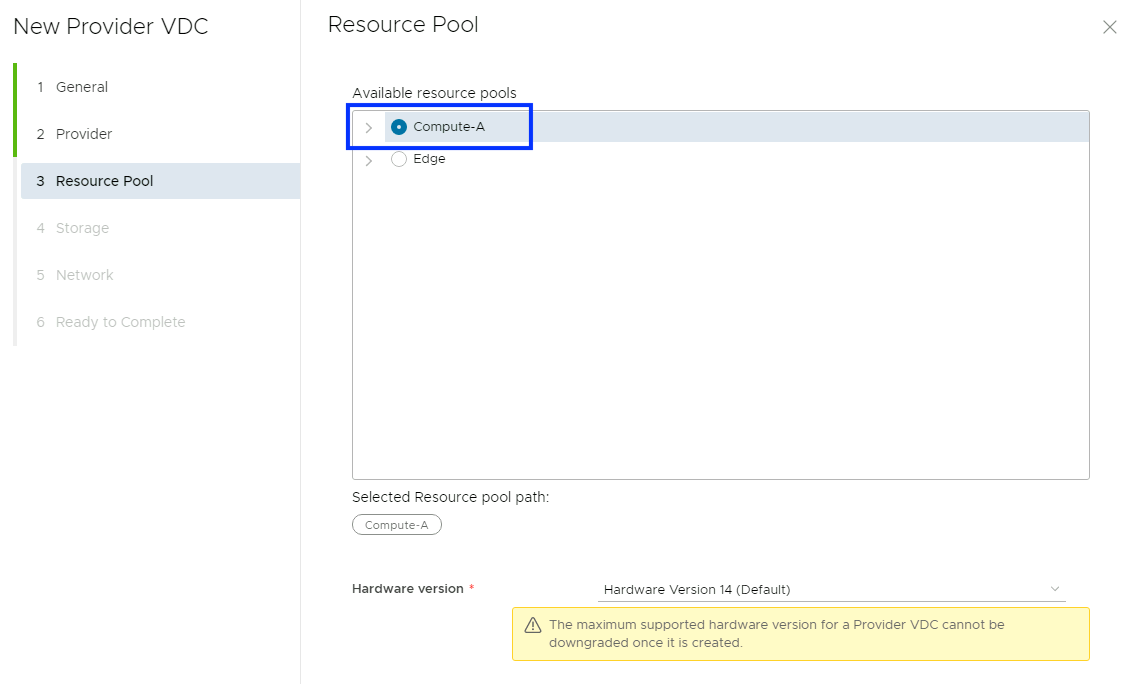This screenshot has height=684, width=1141.
Task: Go back to step 2 Provider
Action: click(x=84, y=134)
